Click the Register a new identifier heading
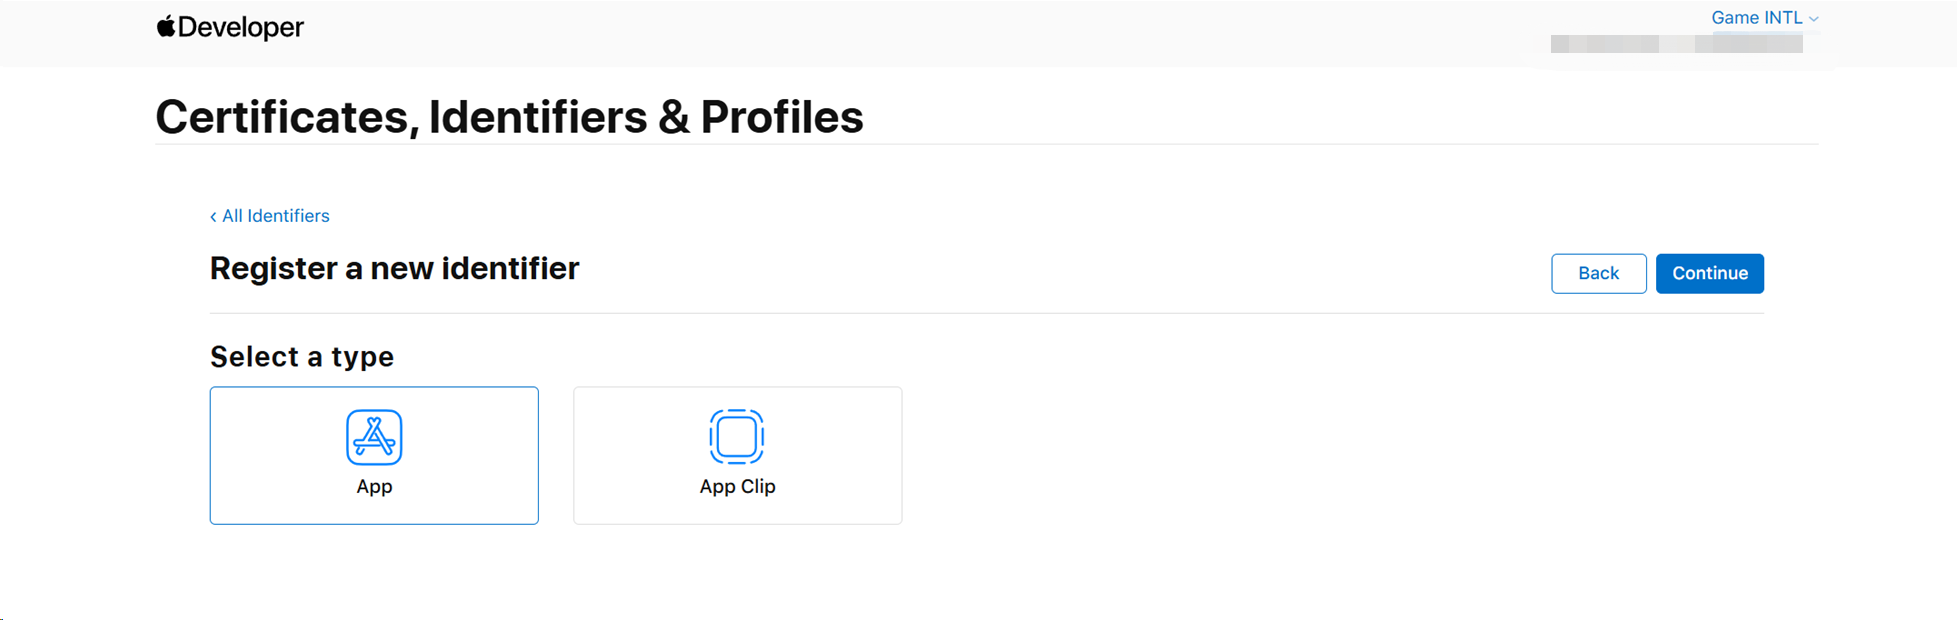This screenshot has height=620, width=1957. tap(393, 268)
